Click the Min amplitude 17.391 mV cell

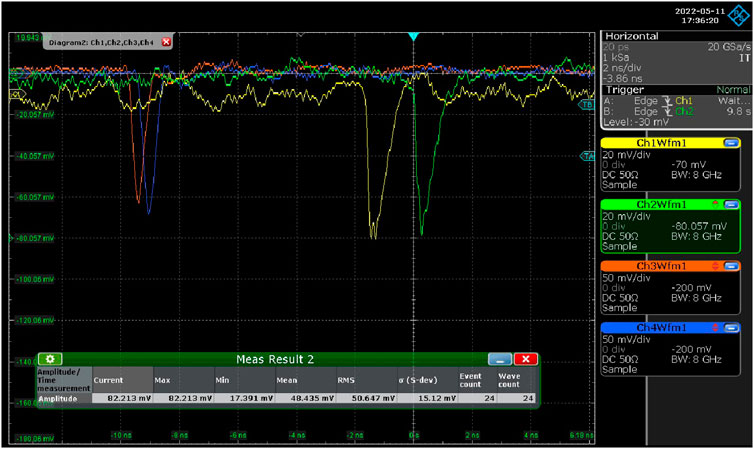(244, 398)
